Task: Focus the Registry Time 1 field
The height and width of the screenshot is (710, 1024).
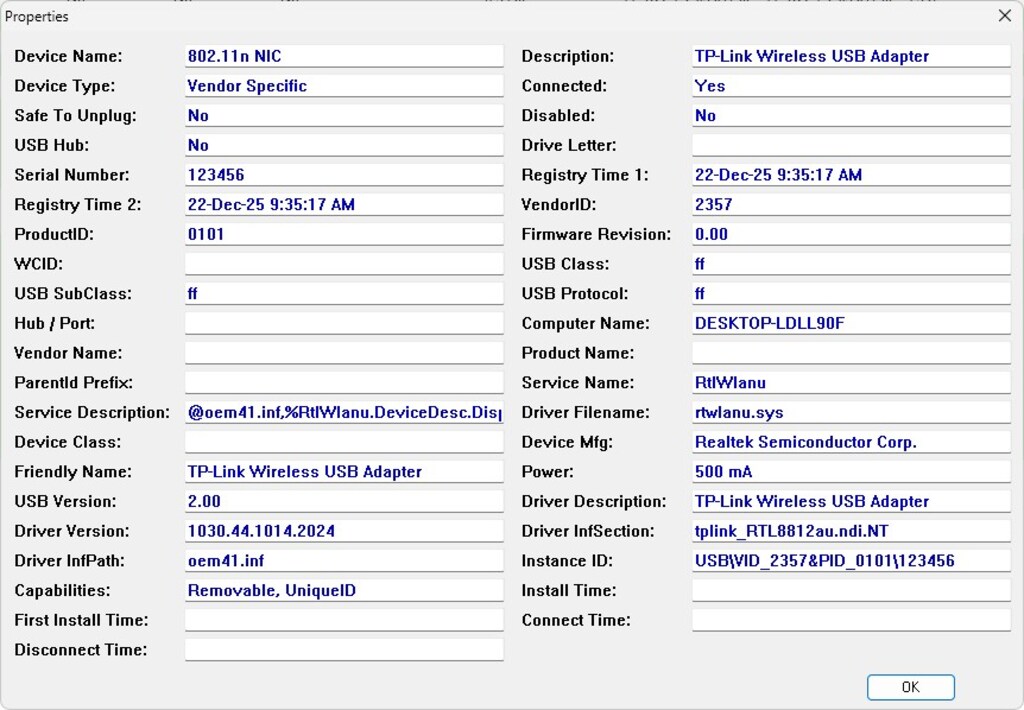Action: (851, 175)
